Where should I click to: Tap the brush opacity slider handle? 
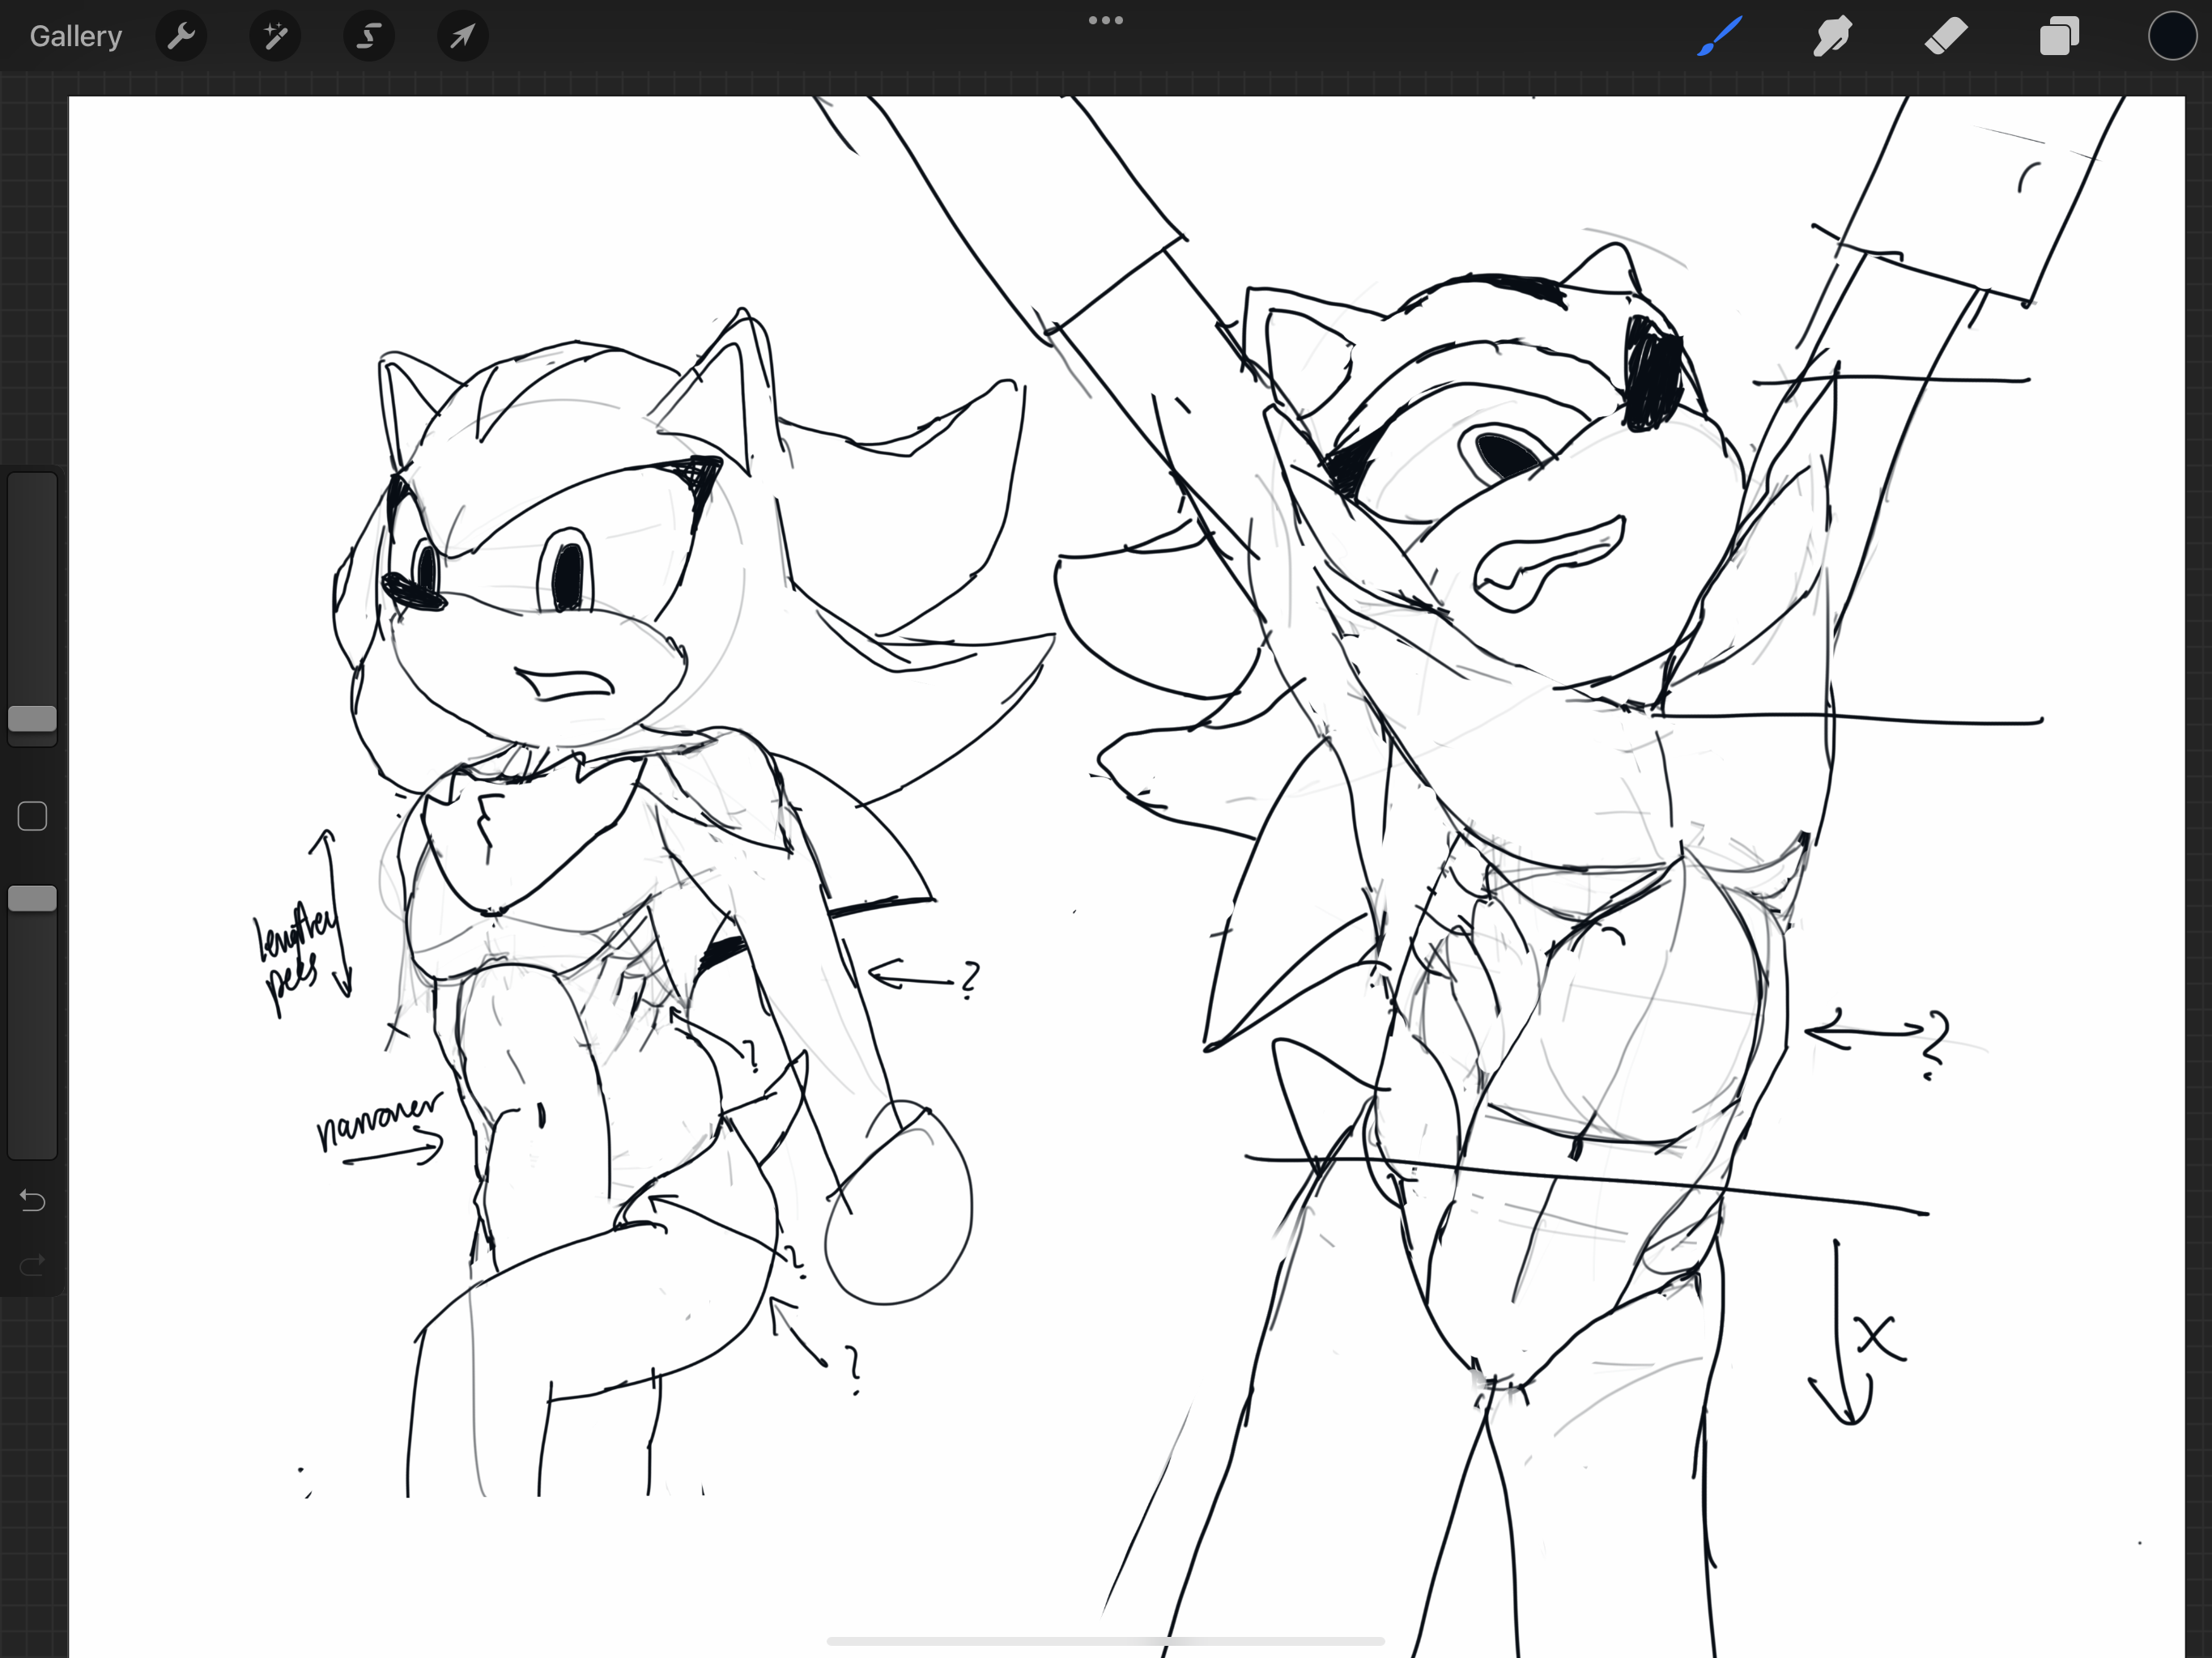(32, 898)
